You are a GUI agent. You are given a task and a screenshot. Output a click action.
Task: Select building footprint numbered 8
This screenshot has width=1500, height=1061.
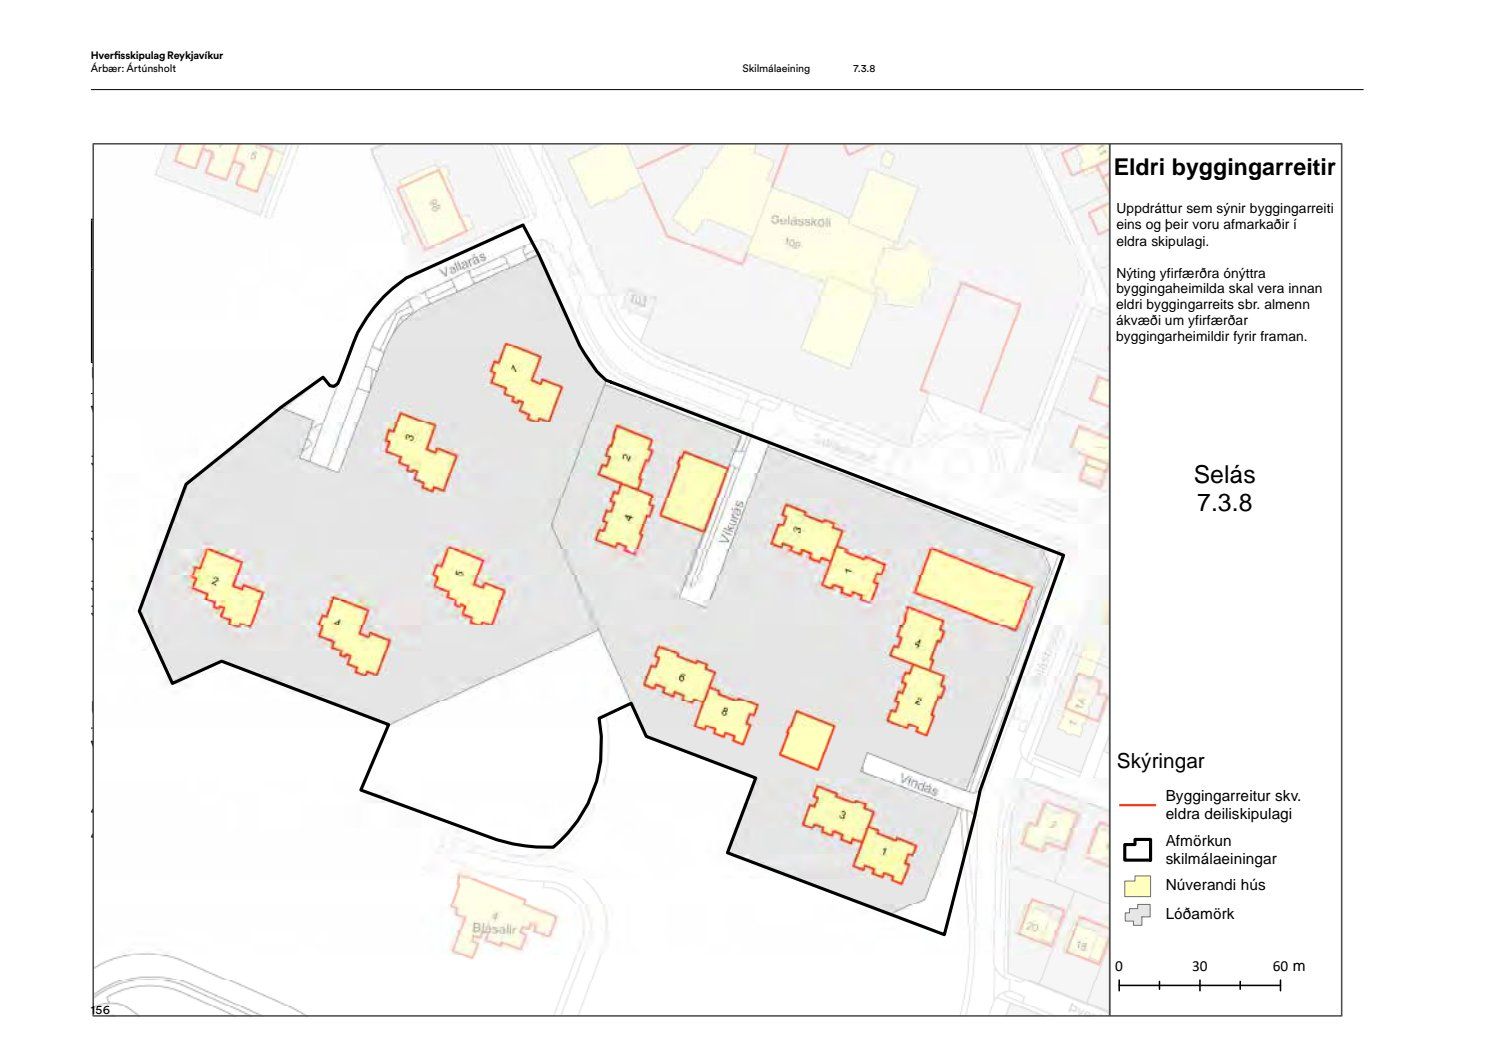727,717
